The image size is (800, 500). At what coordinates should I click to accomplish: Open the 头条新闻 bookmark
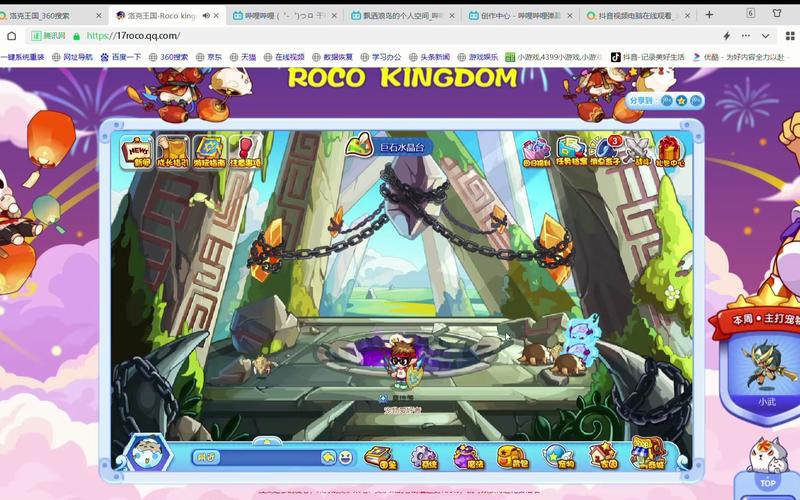430,57
